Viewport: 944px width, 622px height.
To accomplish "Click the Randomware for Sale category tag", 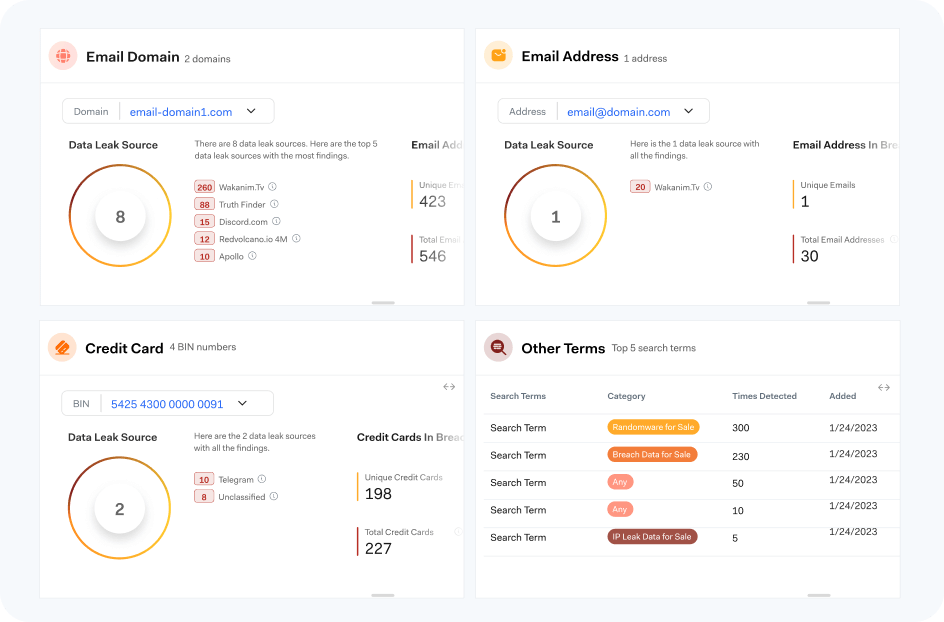I will tap(653, 427).
